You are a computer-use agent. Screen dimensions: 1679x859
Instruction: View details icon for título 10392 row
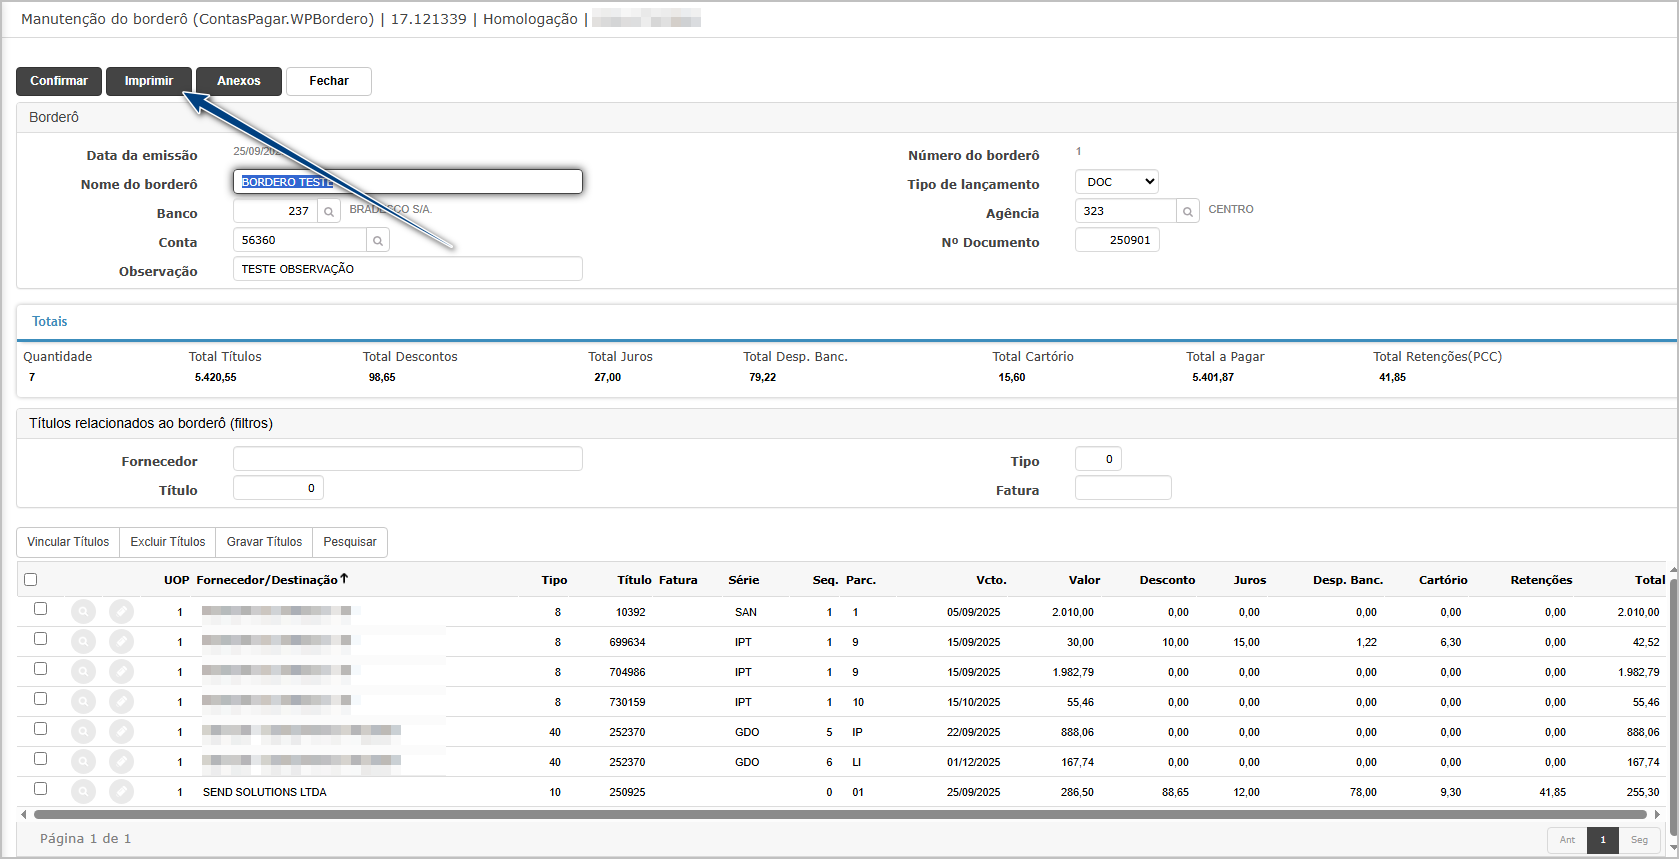[x=84, y=612]
